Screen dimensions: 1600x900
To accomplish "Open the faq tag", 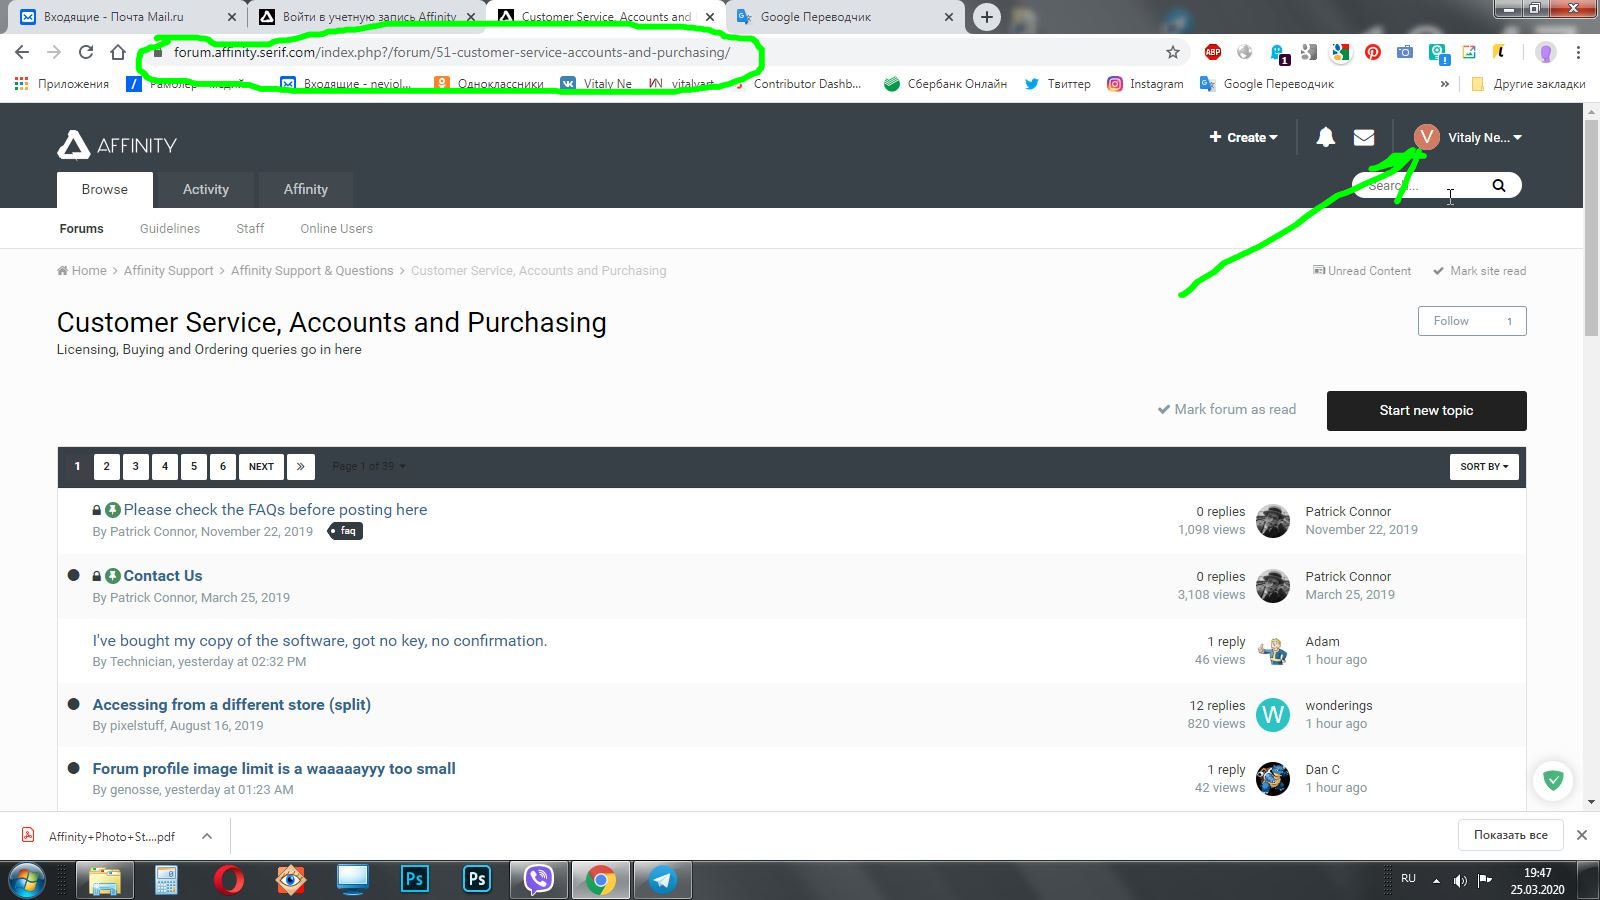I will 346,531.
